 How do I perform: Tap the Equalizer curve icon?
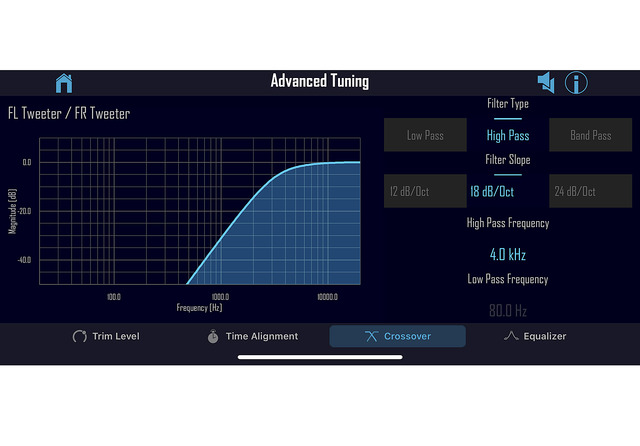click(511, 336)
